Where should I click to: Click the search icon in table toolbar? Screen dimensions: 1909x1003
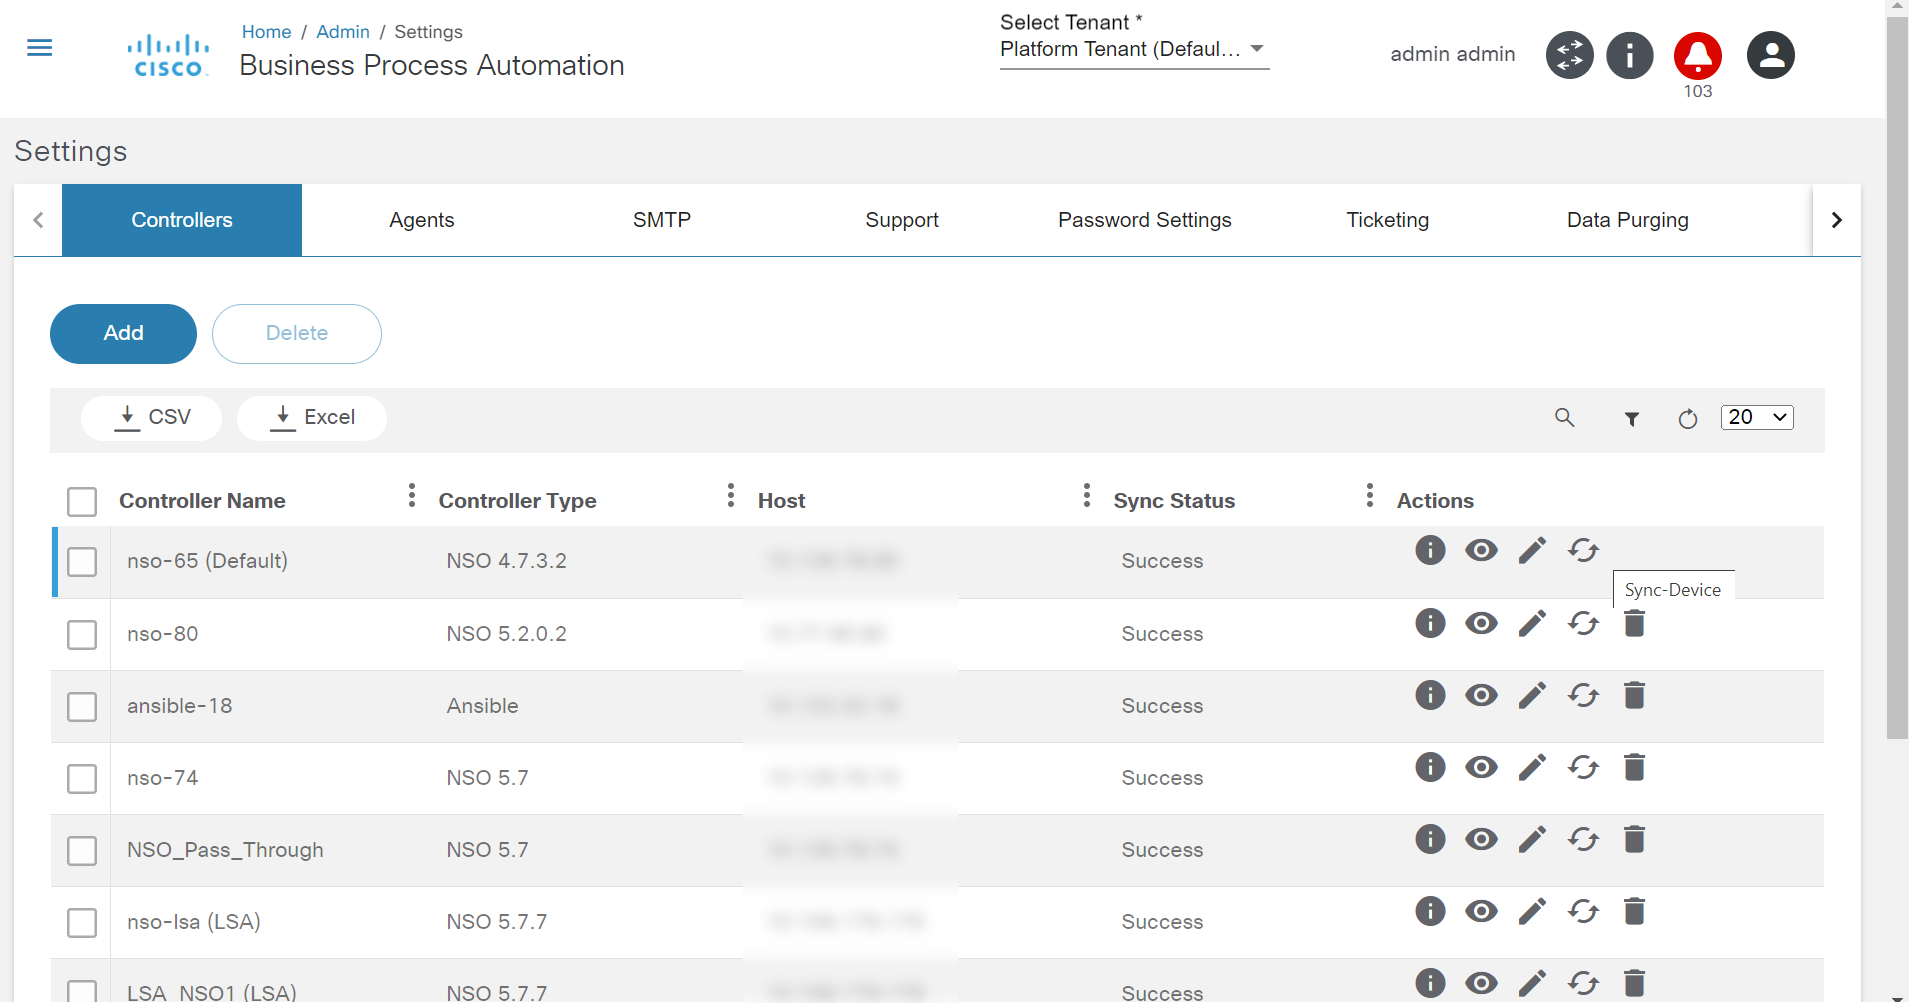pos(1565,418)
